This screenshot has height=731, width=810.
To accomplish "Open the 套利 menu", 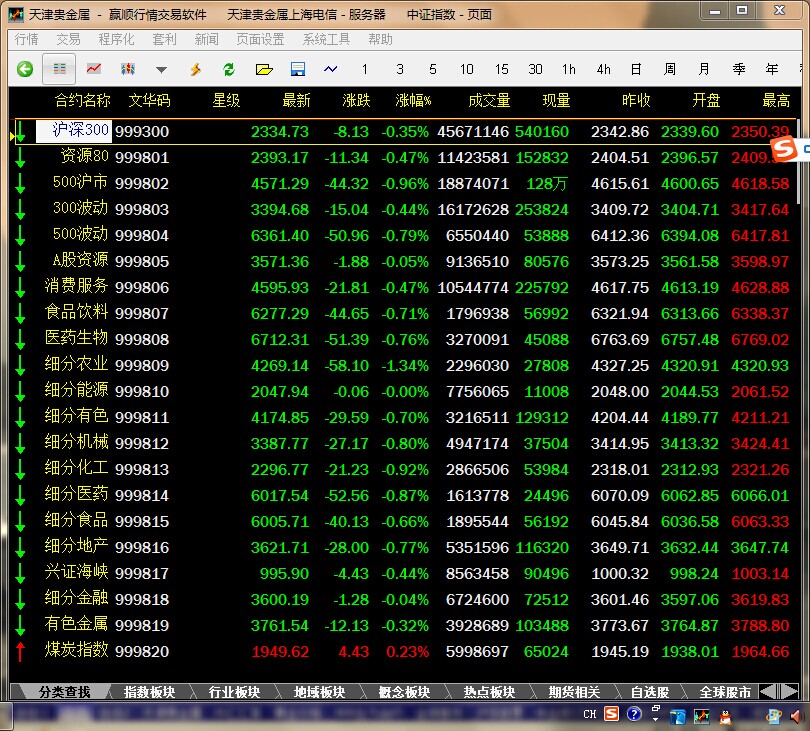I will point(164,39).
